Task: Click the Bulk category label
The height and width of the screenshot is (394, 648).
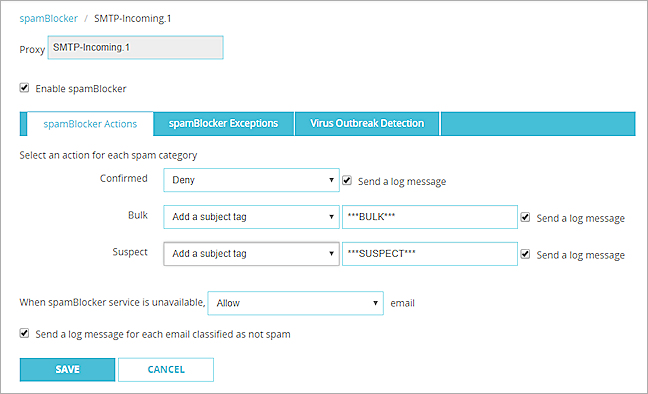Action: click(138, 215)
